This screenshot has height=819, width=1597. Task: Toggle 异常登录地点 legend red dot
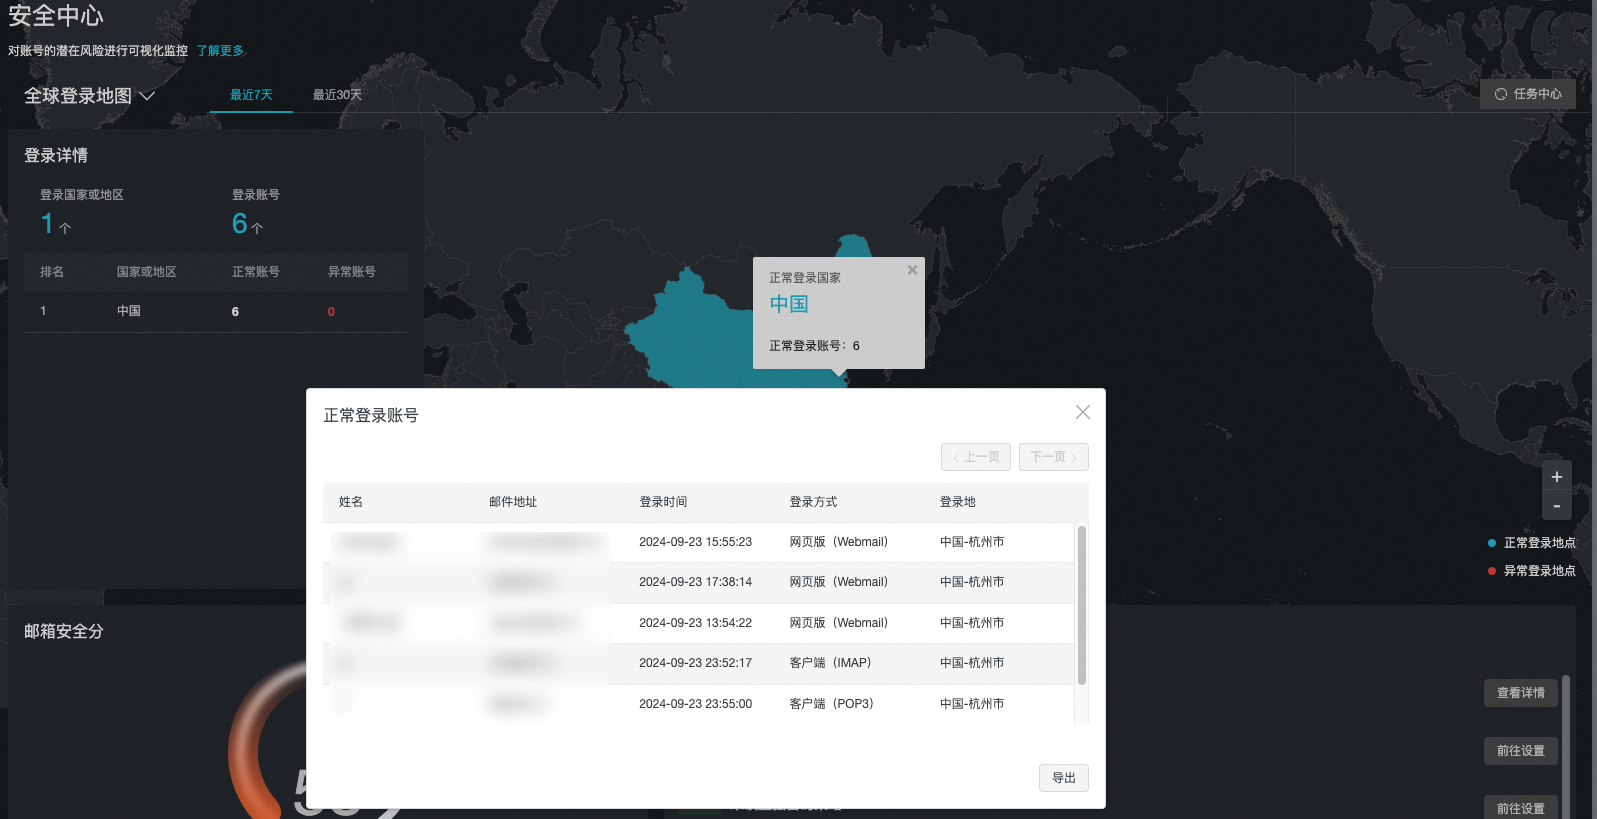pyautogui.click(x=1492, y=571)
